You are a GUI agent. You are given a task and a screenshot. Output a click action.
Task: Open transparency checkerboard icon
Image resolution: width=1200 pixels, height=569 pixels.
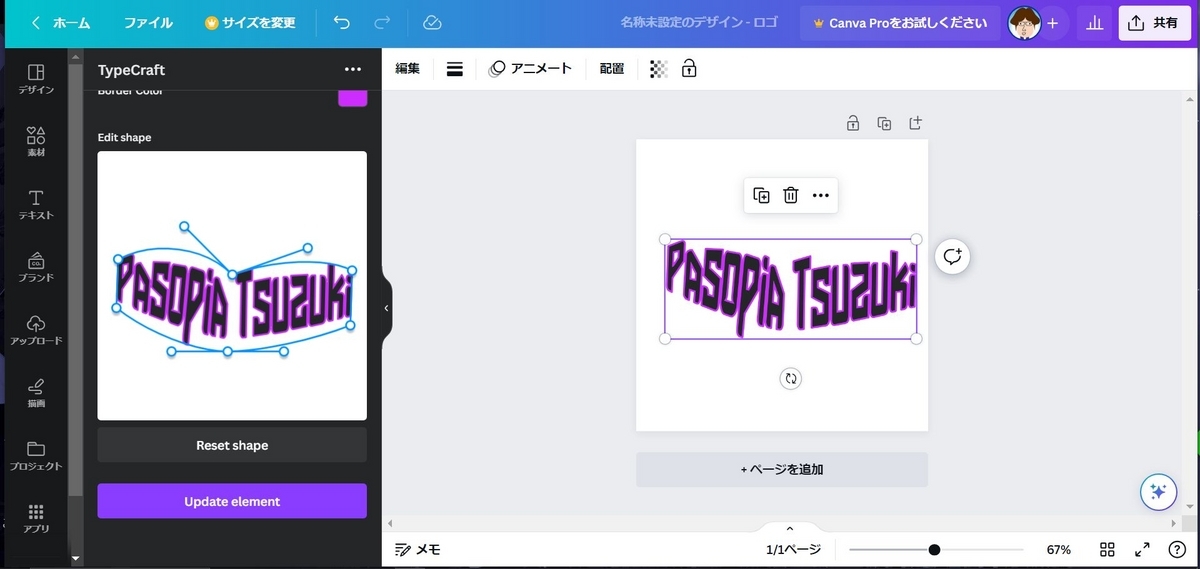(x=658, y=68)
